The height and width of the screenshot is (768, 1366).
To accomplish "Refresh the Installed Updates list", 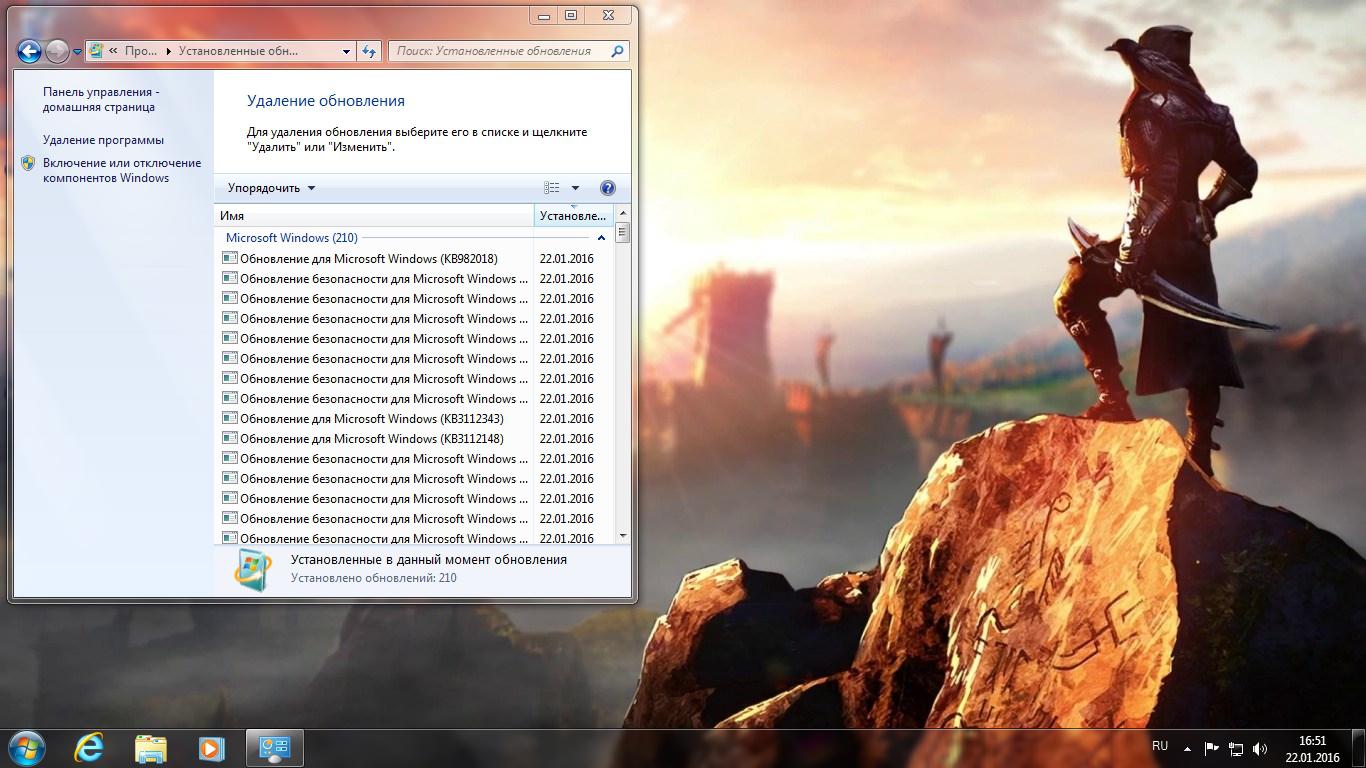I will pyautogui.click(x=369, y=51).
